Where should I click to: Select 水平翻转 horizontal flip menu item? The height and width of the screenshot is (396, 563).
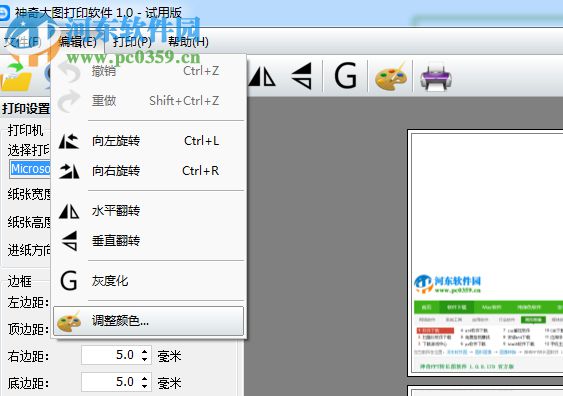[149, 211]
